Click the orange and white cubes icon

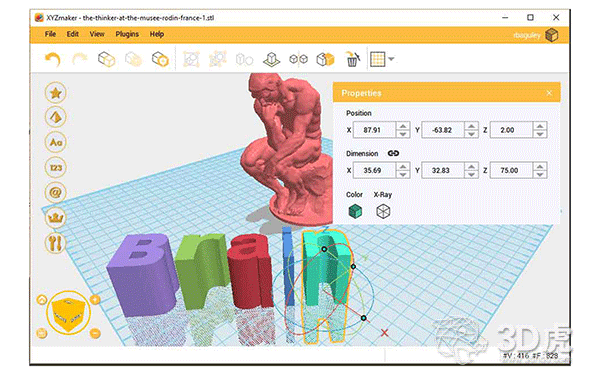tap(325, 59)
